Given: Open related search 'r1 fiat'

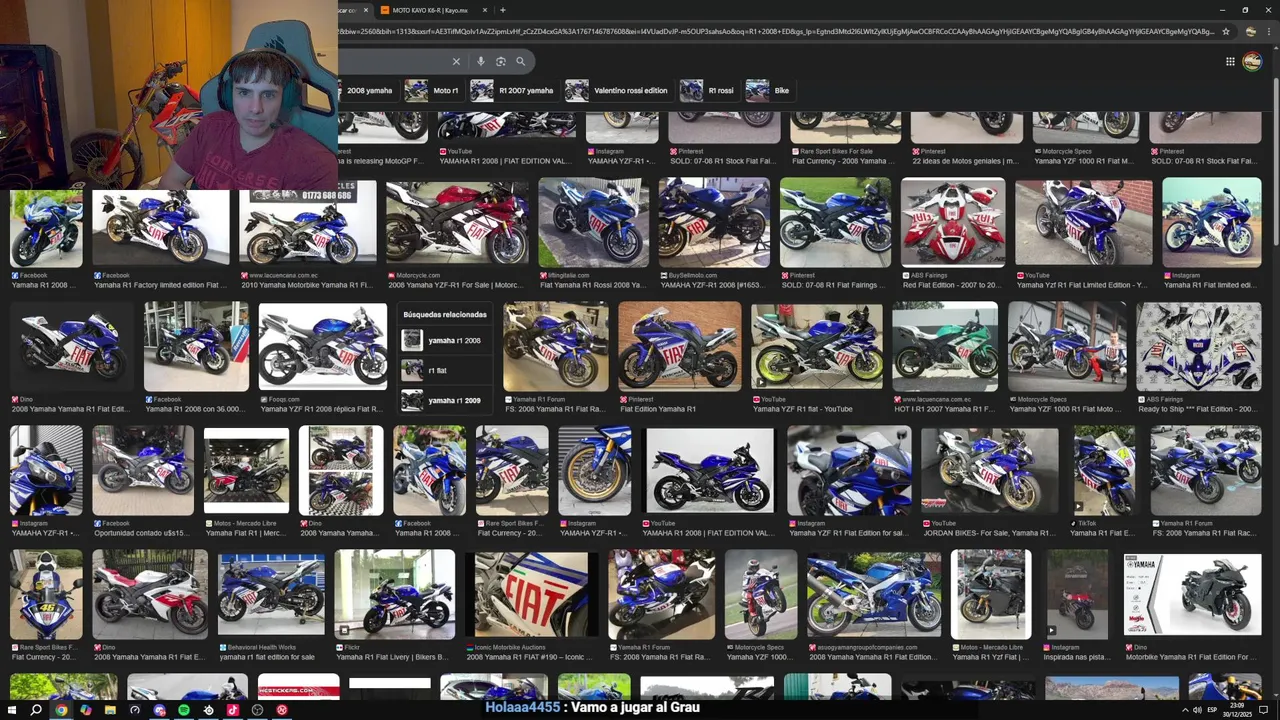Looking at the screenshot, I should [445, 370].
